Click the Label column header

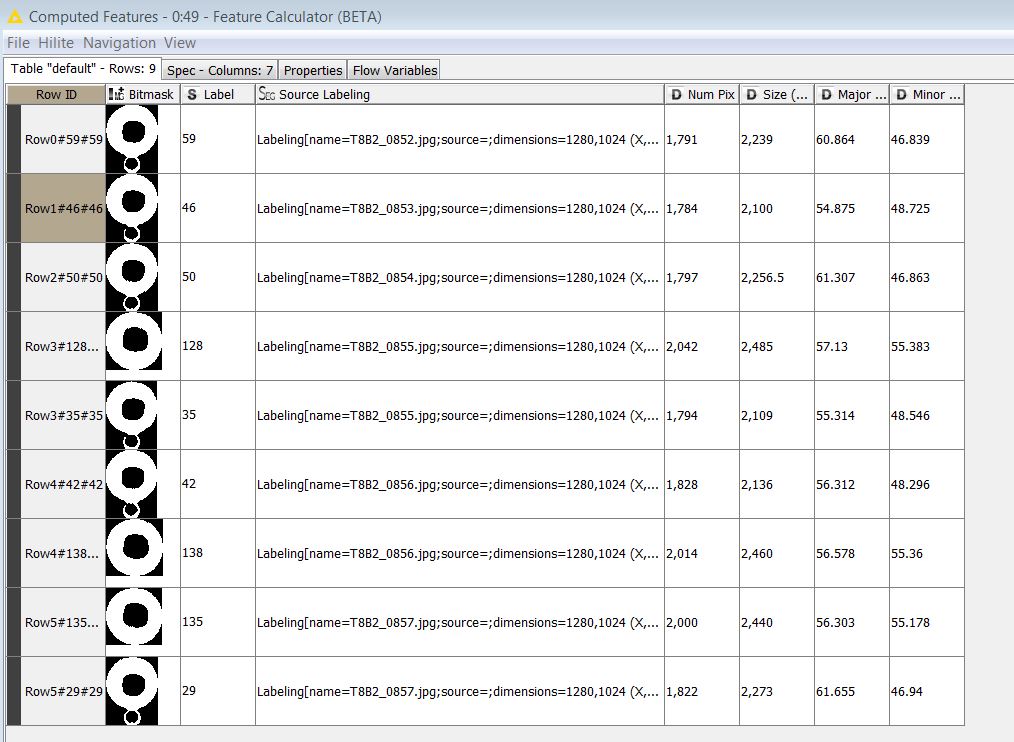coord(218,94)
